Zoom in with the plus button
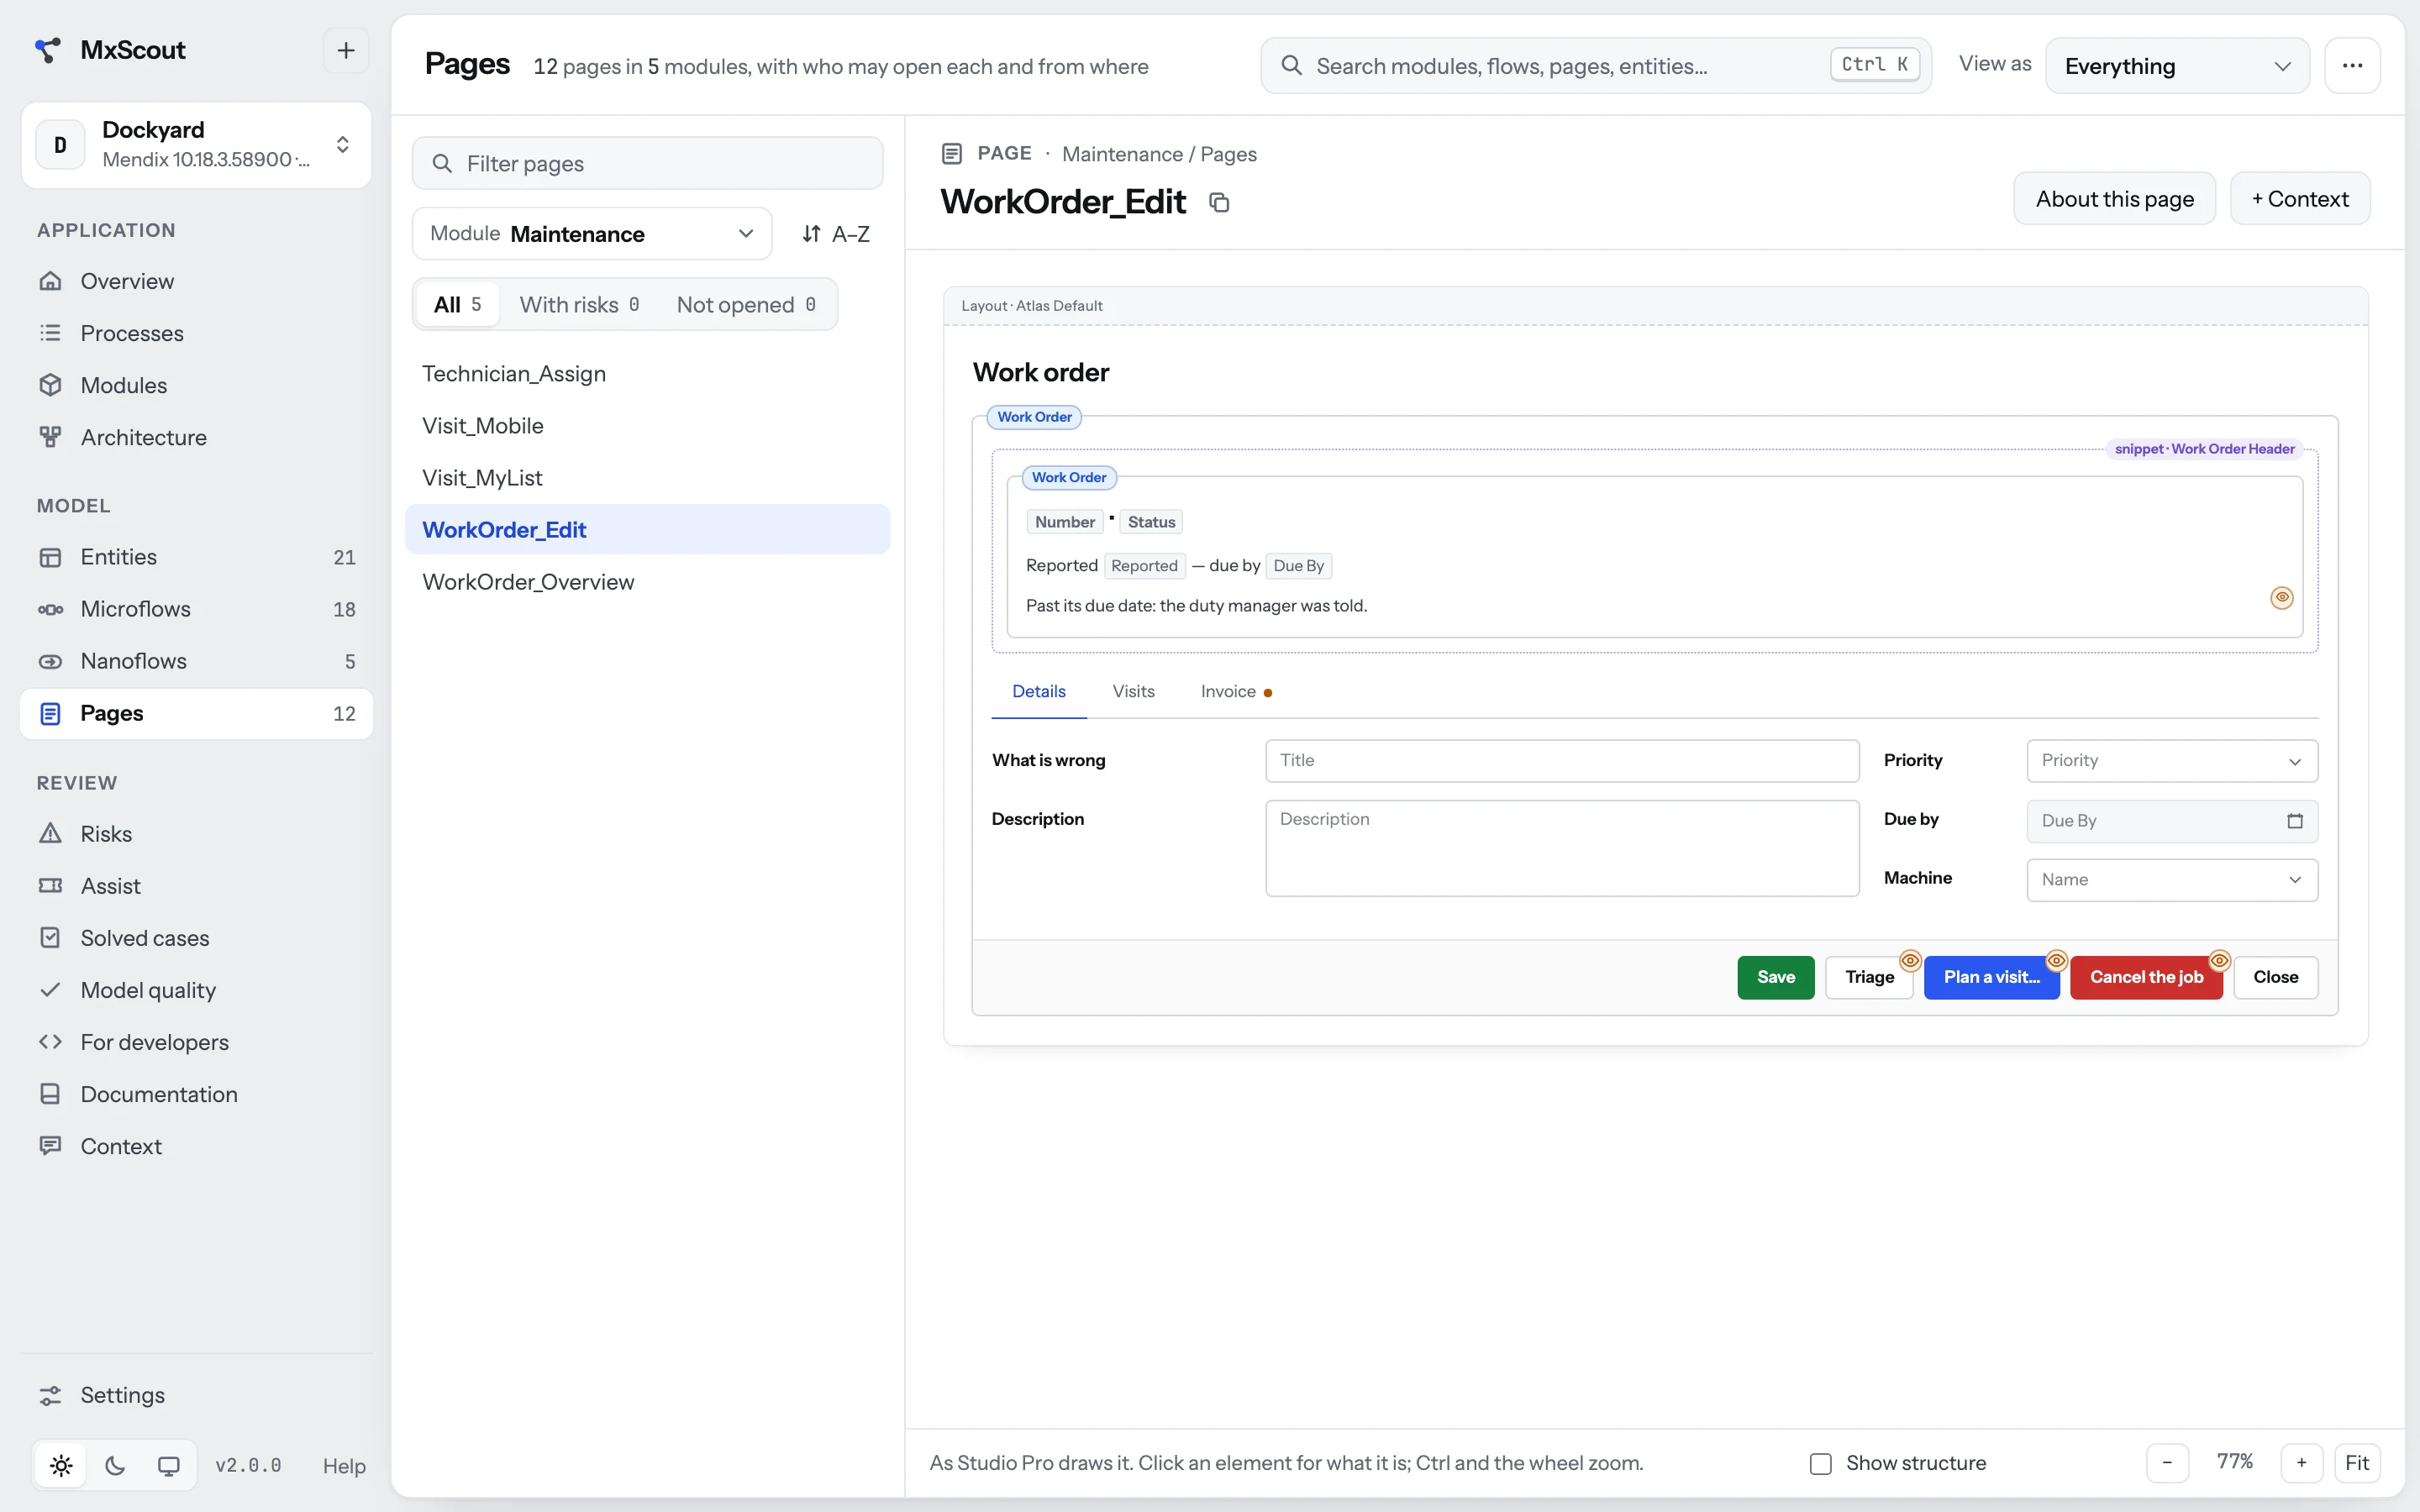The height and width of the screenshot is (1512, 2420). pos(2301,1462)
